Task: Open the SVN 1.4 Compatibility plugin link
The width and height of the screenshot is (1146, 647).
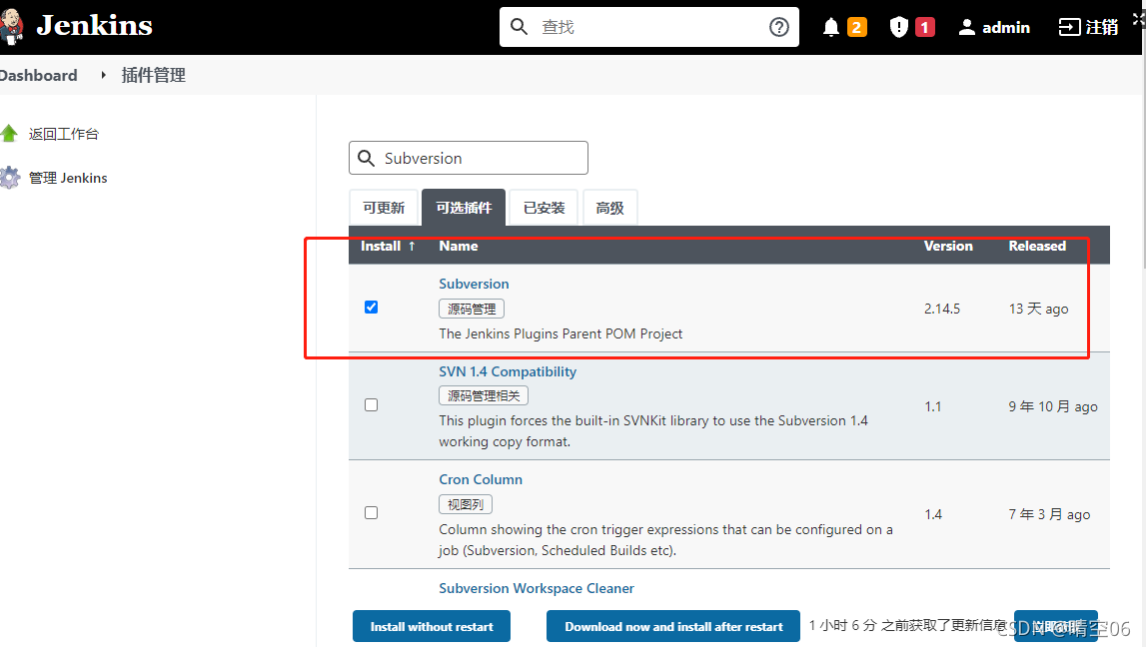Action: 507,371
